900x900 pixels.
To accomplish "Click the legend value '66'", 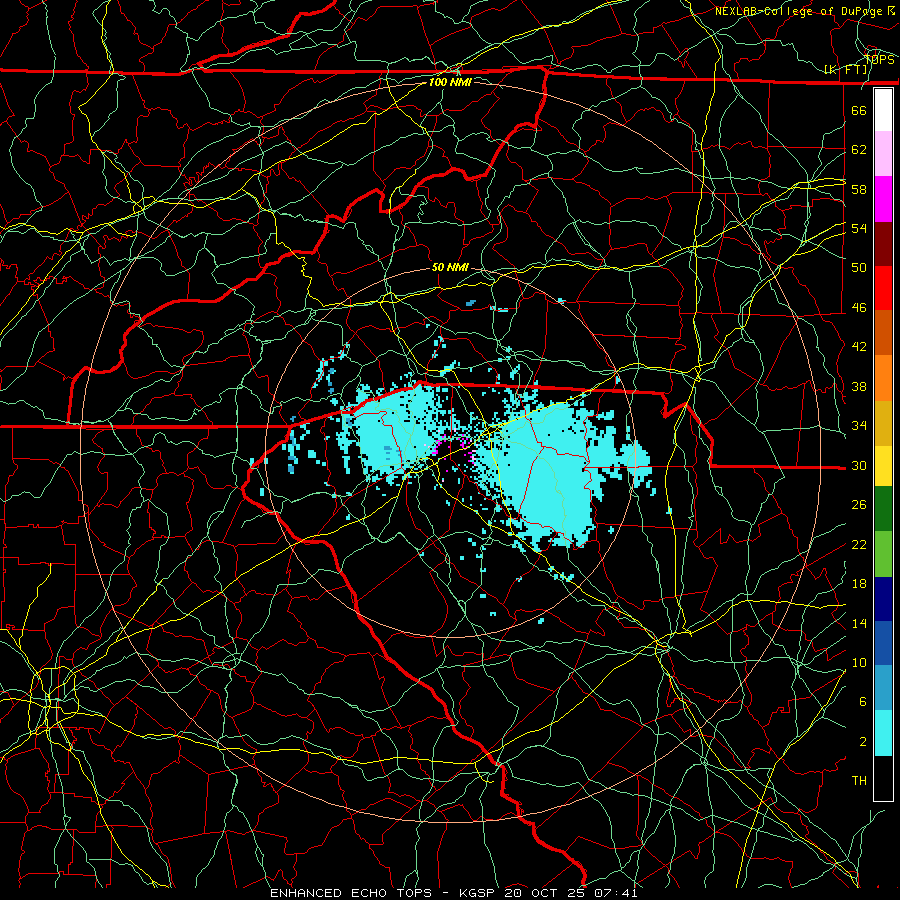I will coord(859,110).
